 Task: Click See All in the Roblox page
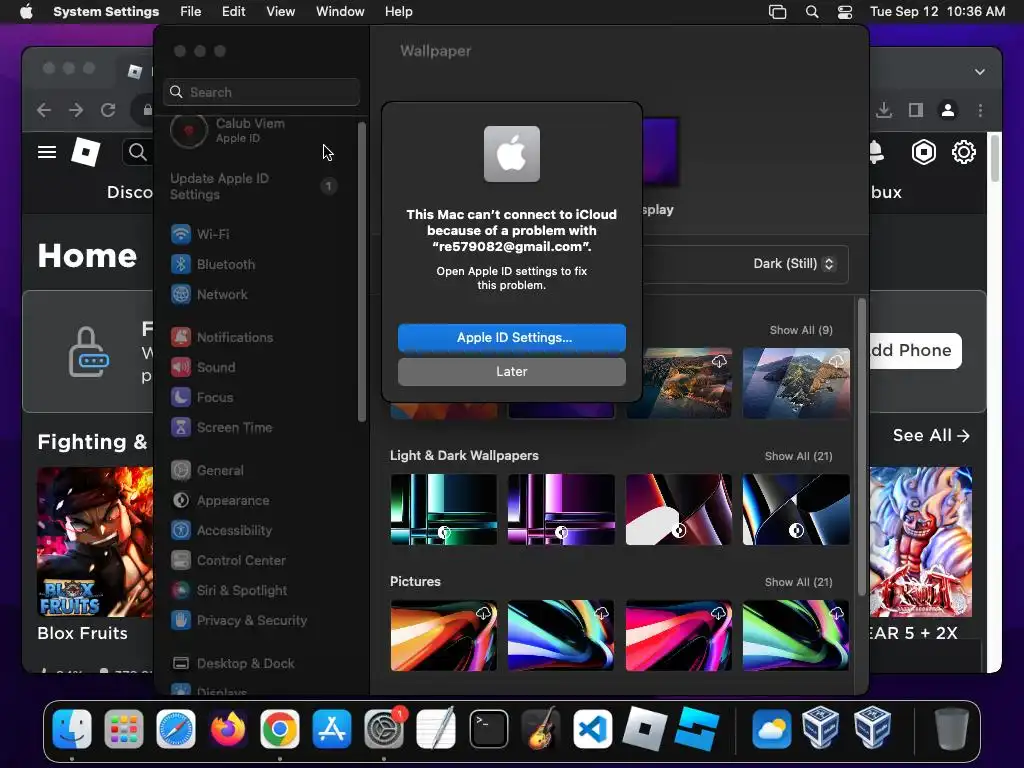pyautogui.click(x=931, y=436)
